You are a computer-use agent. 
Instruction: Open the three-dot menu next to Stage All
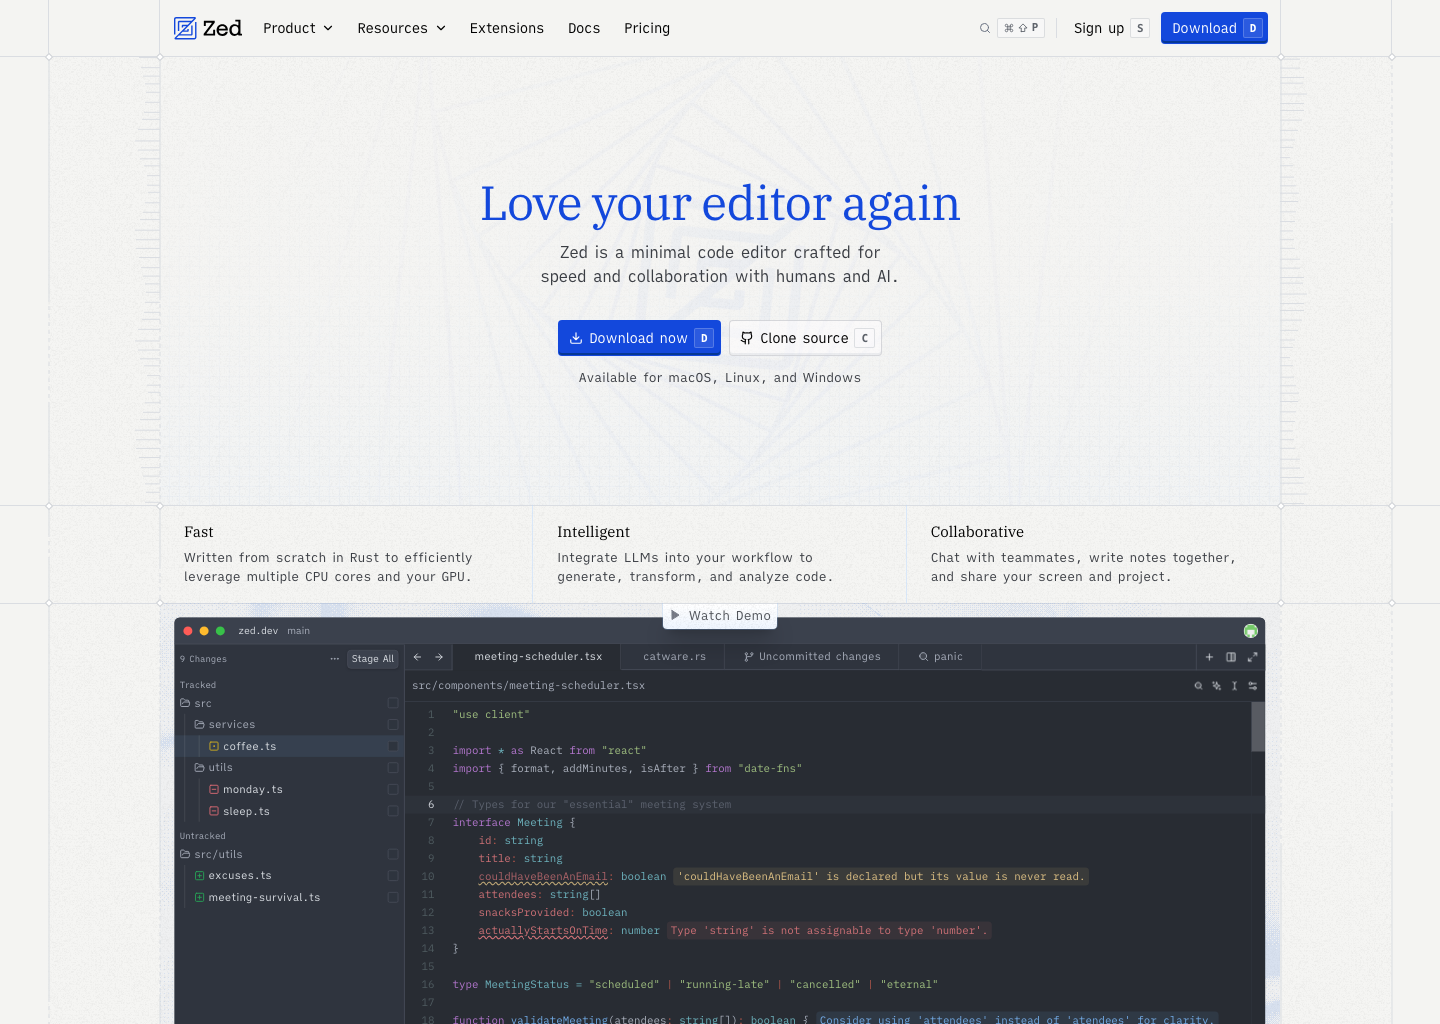[x=334, y=659]
